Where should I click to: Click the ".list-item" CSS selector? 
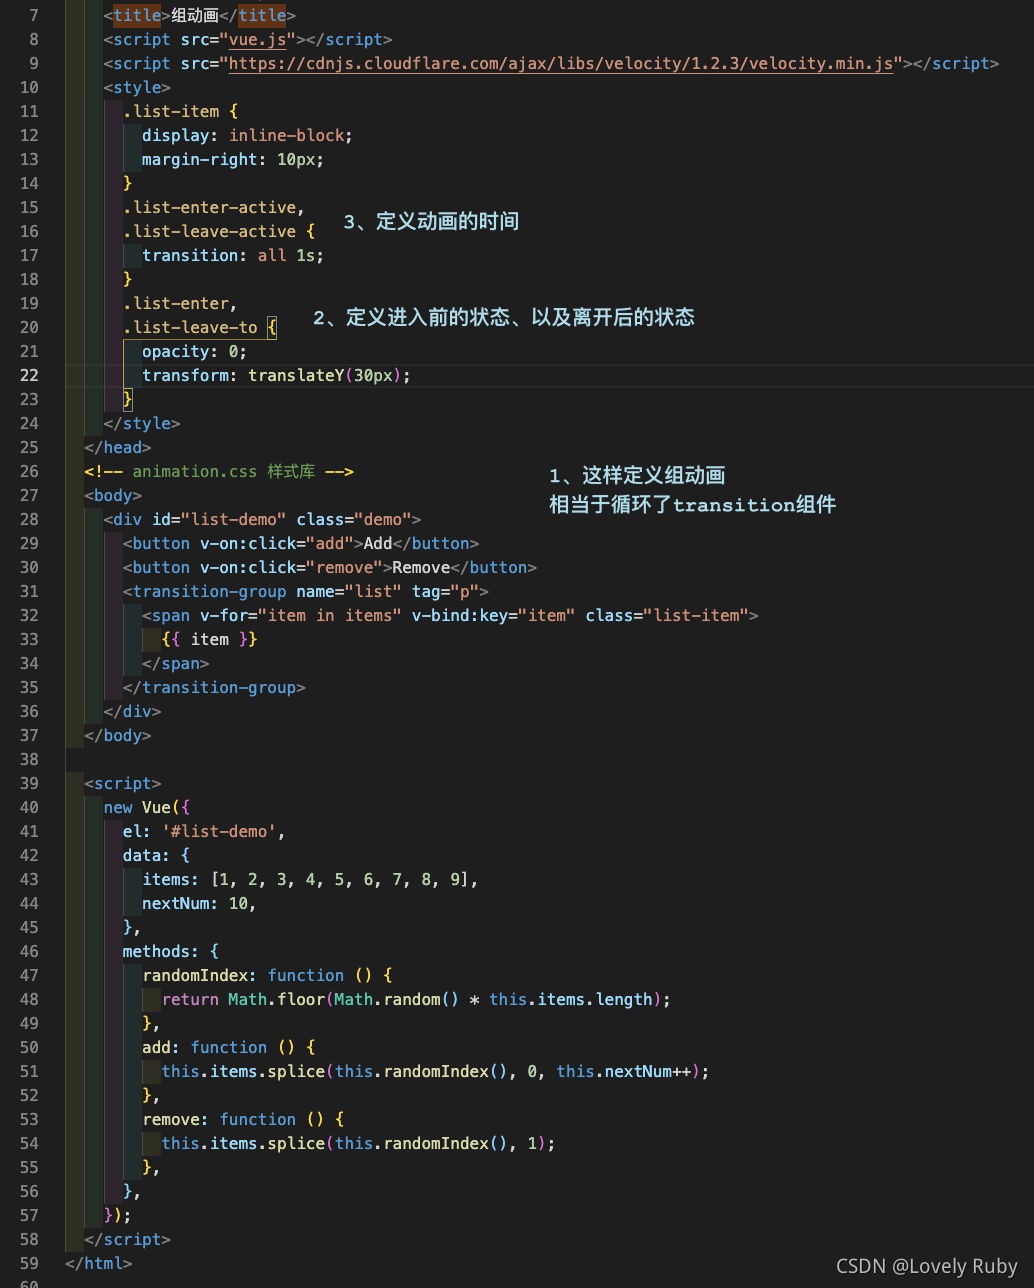pyautogui.click(x=171, y=111)
